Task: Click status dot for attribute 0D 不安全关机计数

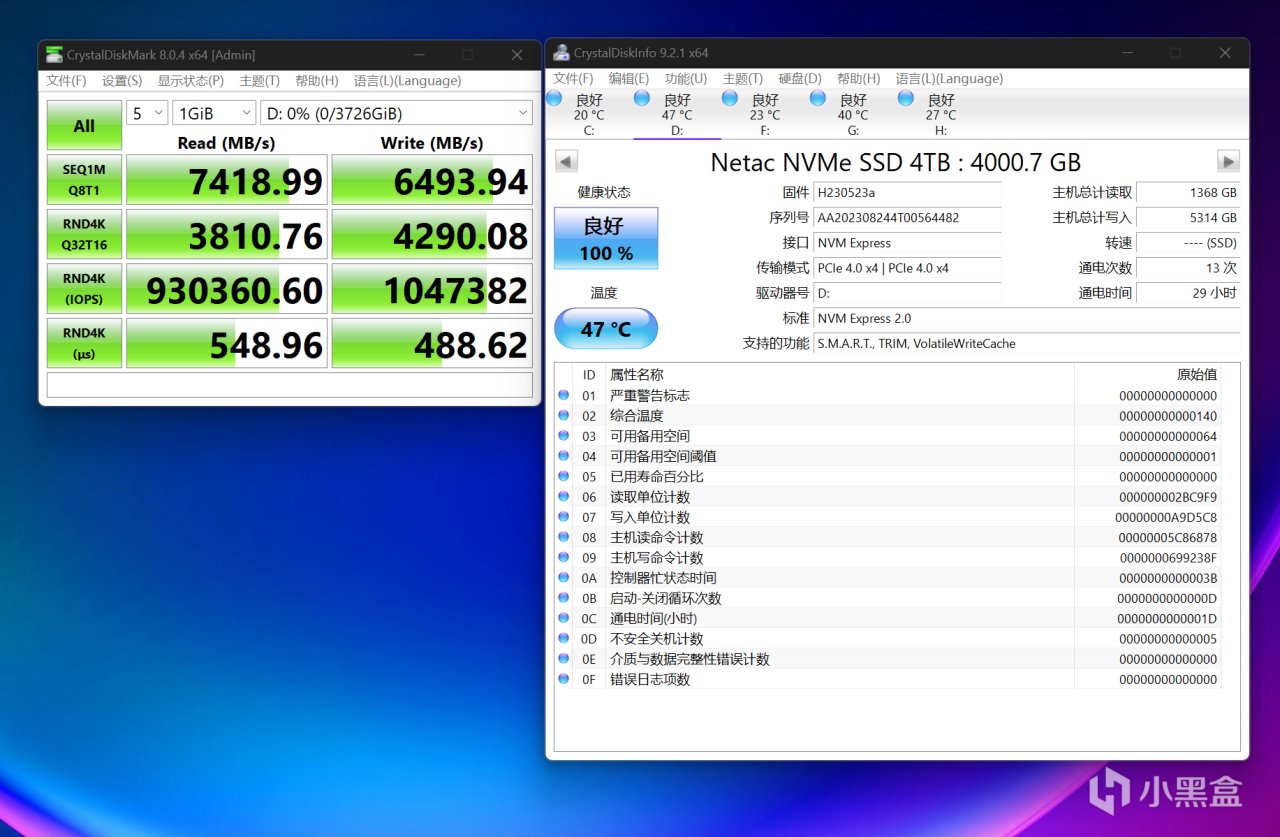Action: 564,639
